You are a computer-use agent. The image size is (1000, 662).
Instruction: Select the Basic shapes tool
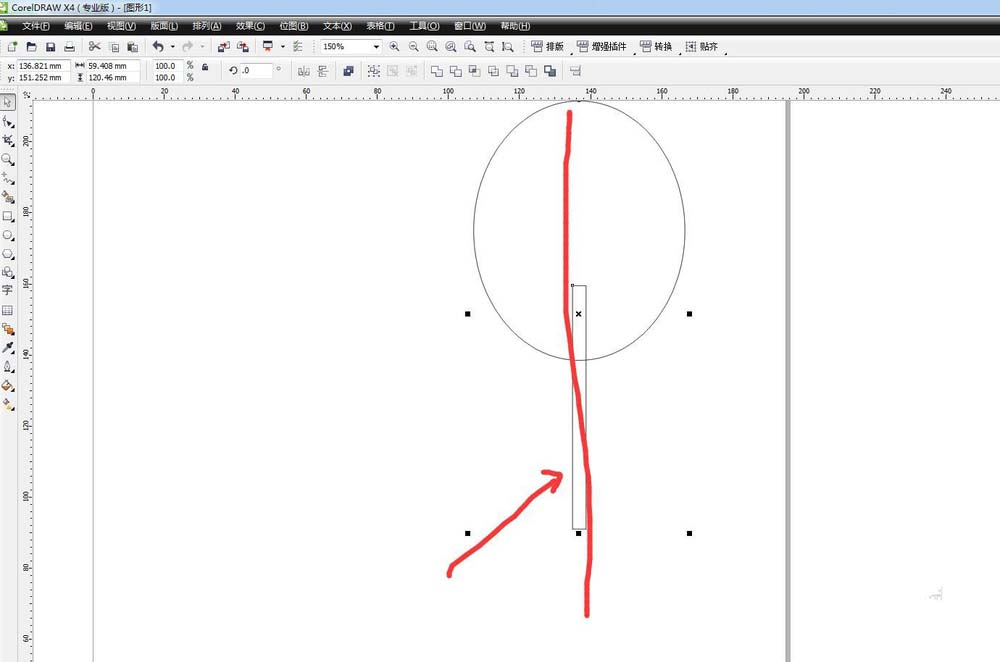(8, 272)
